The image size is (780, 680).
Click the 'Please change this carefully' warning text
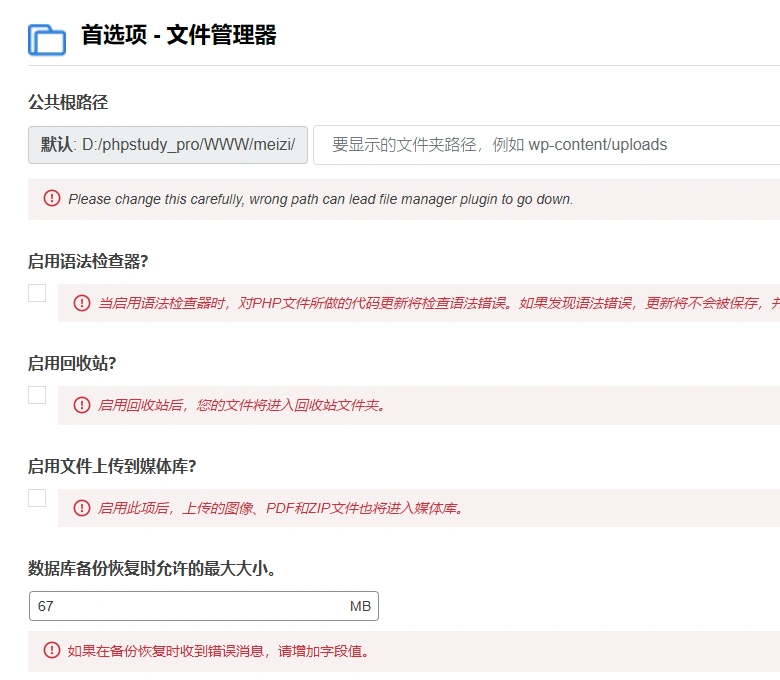tap(321, 199)
